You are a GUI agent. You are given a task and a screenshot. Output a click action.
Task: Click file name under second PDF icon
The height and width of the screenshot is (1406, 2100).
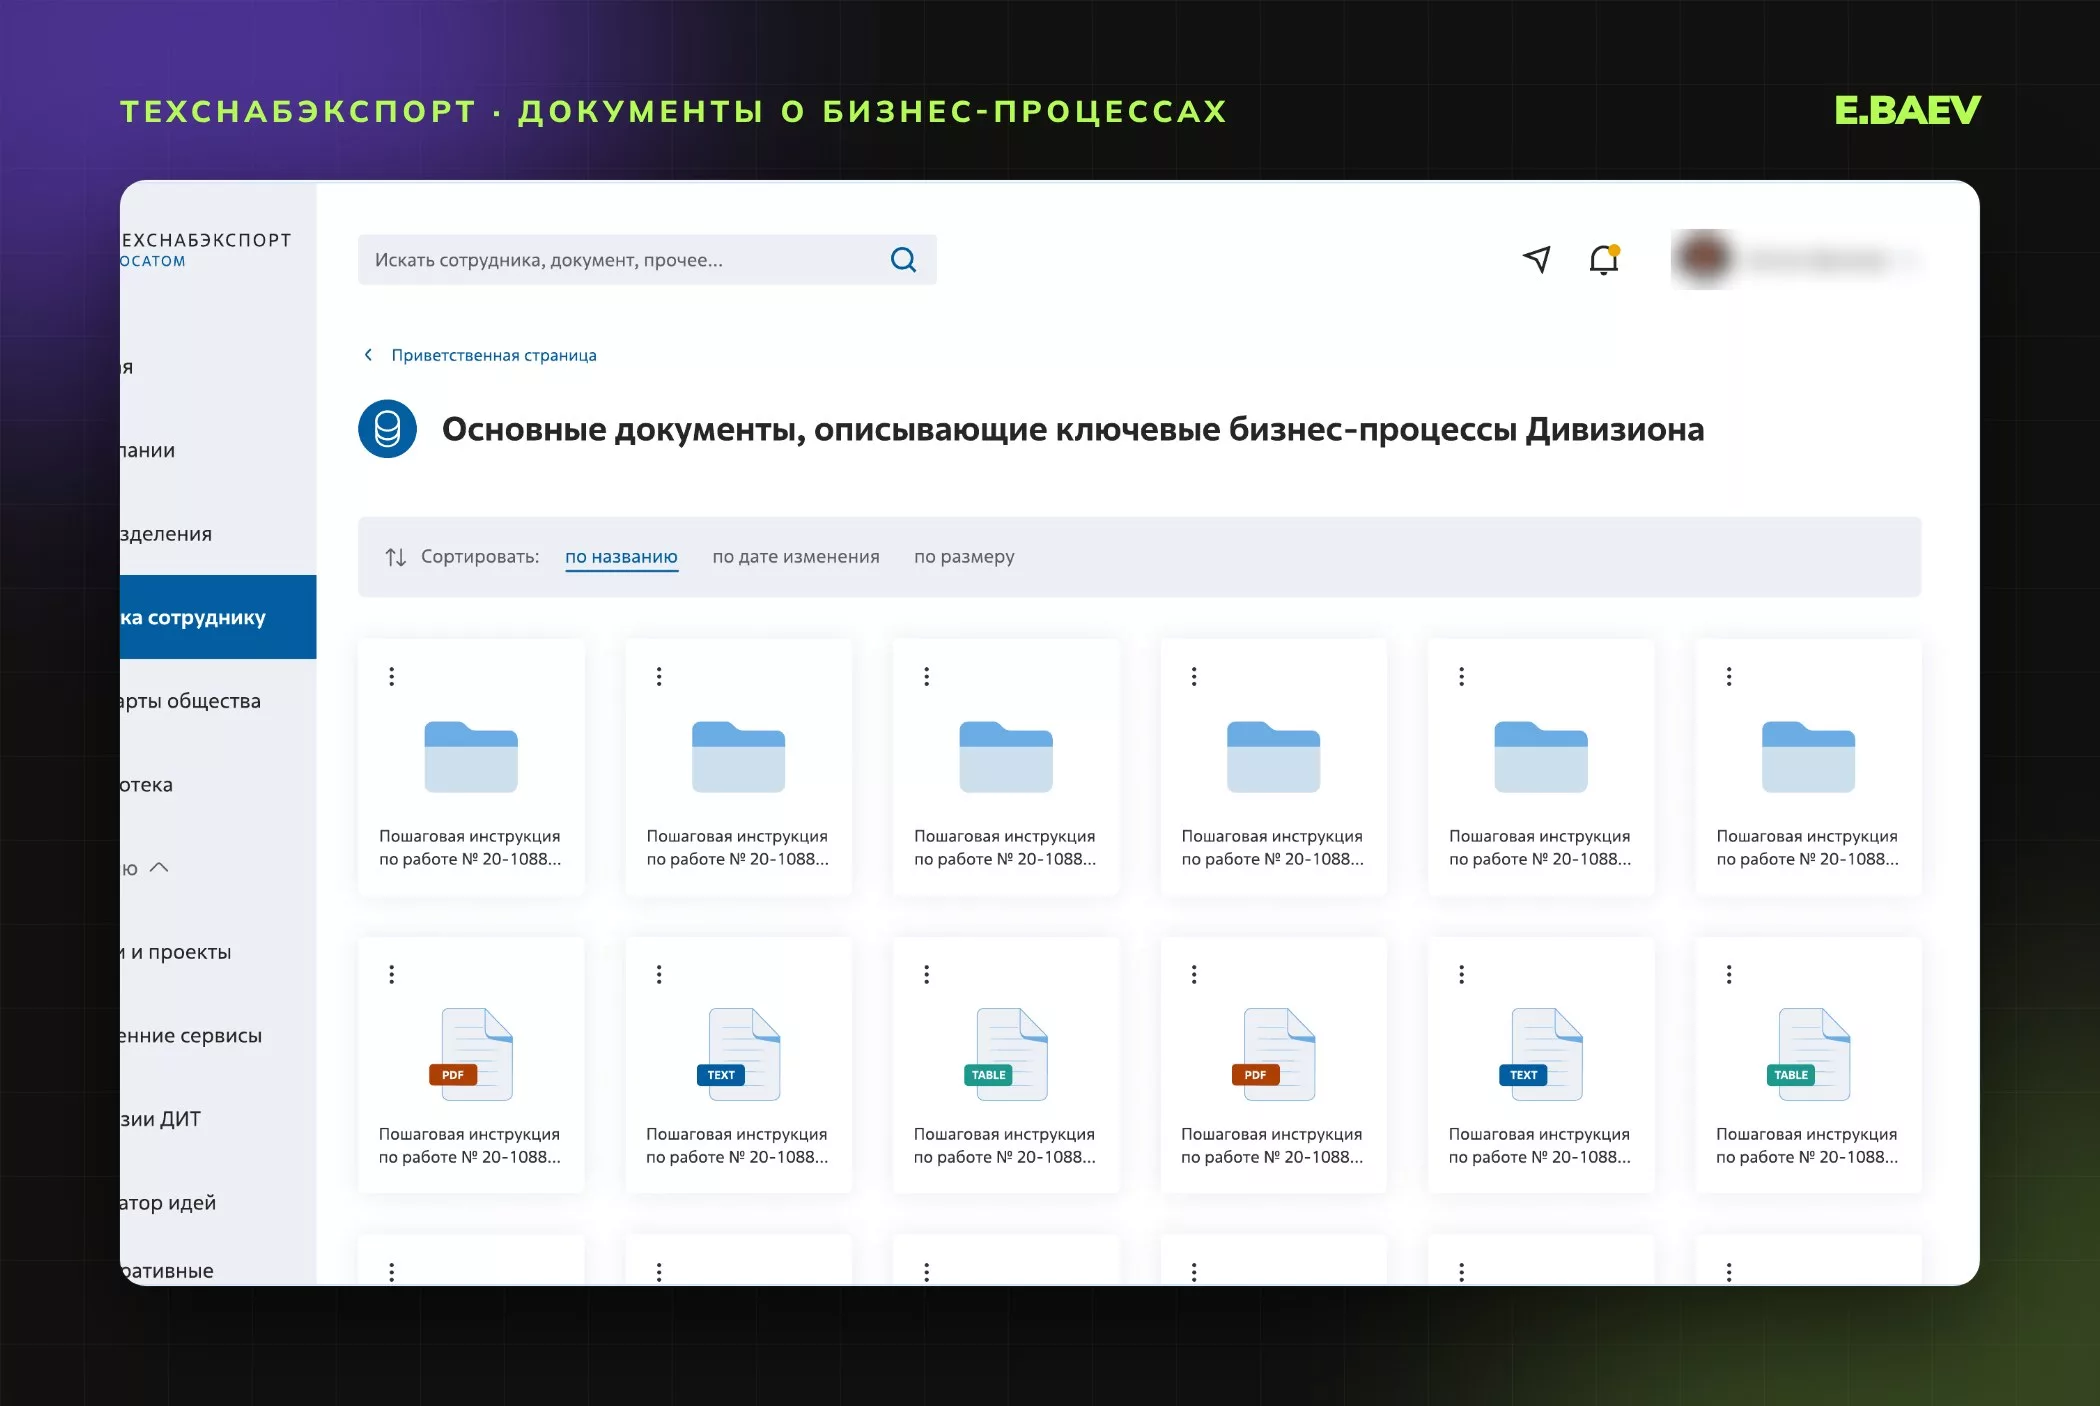(1272, 1145)
